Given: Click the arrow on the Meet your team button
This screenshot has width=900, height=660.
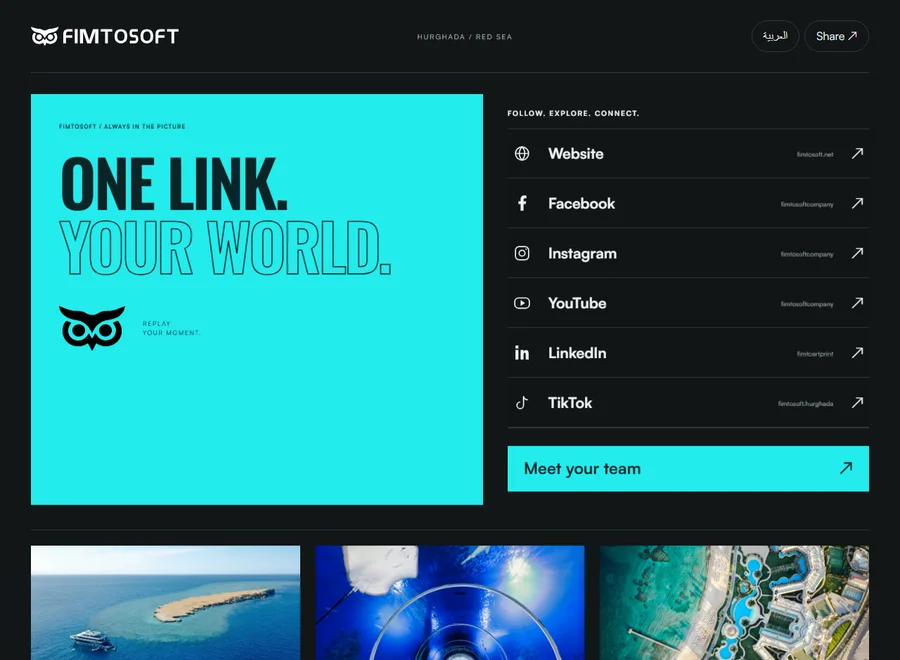Looking at the screenshot, I should point(845,468).
